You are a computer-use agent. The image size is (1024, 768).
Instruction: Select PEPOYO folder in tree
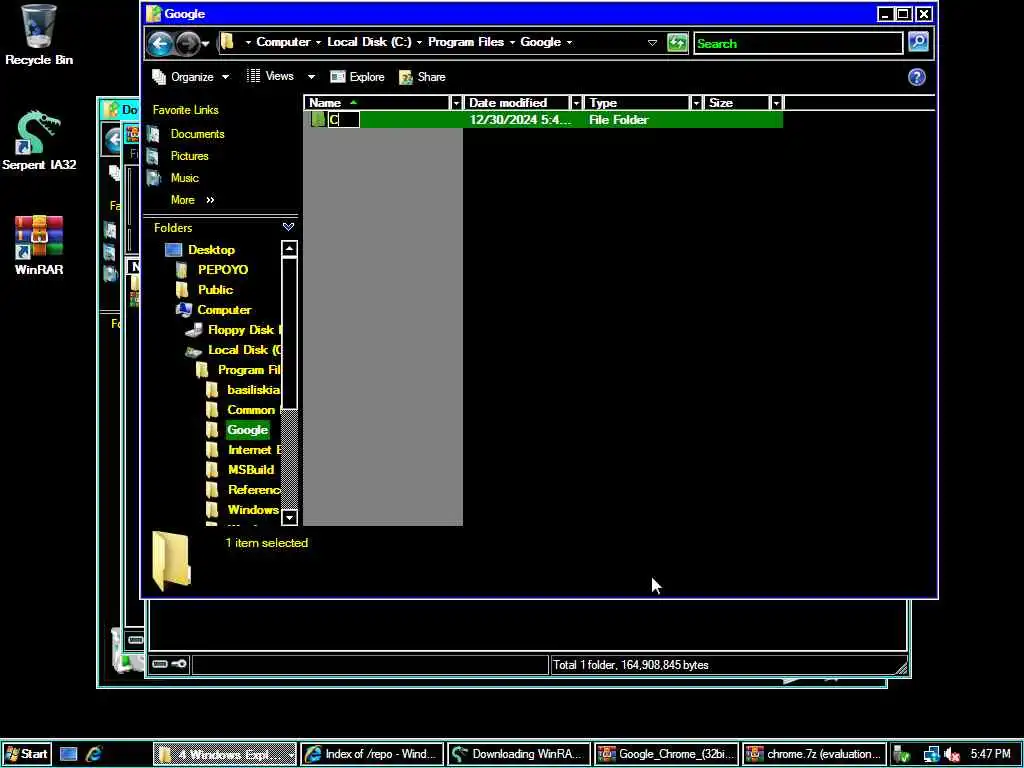(x=223, y=270)
